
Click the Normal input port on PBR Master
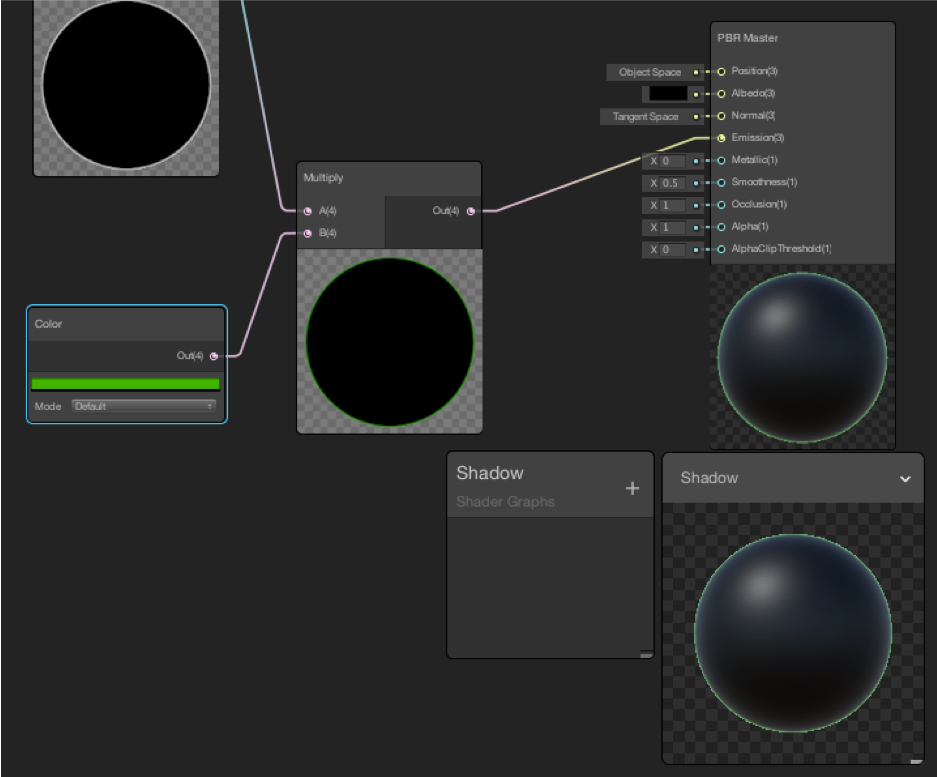coord(721,116)
